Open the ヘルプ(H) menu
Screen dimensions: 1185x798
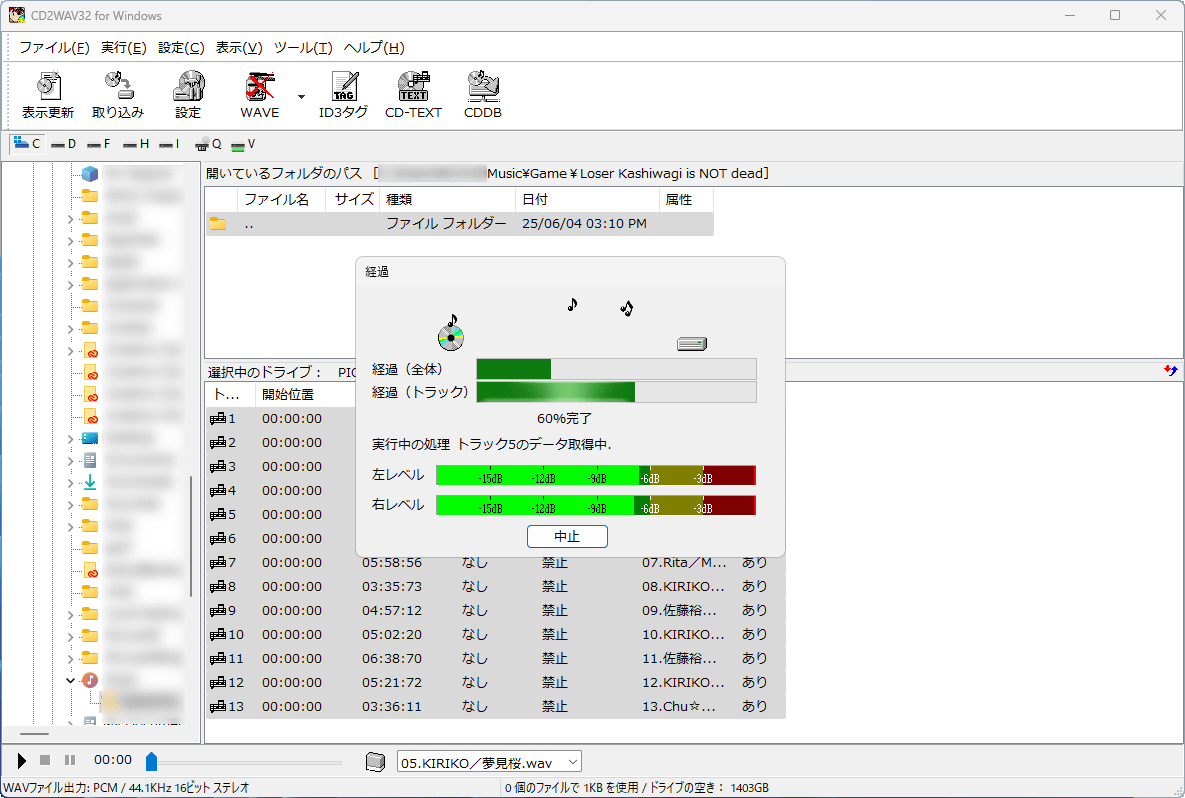(x=373, y=48)
